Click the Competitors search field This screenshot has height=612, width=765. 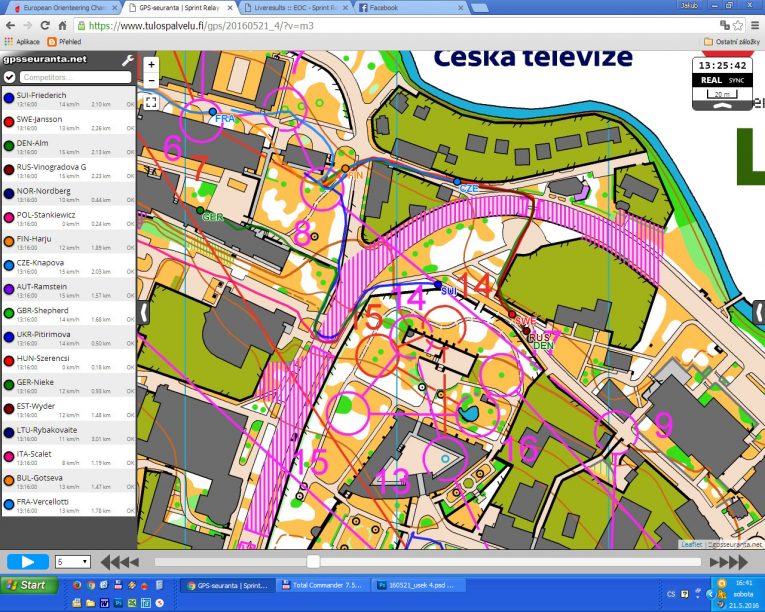pos(75,77)
